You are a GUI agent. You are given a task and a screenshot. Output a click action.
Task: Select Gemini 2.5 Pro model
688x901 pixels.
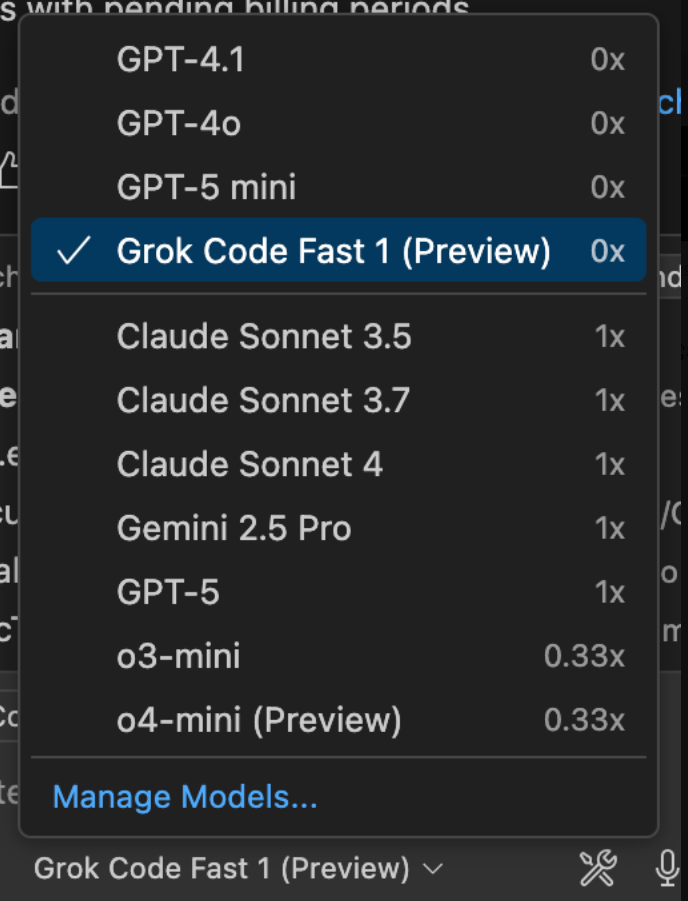(339, 528)
